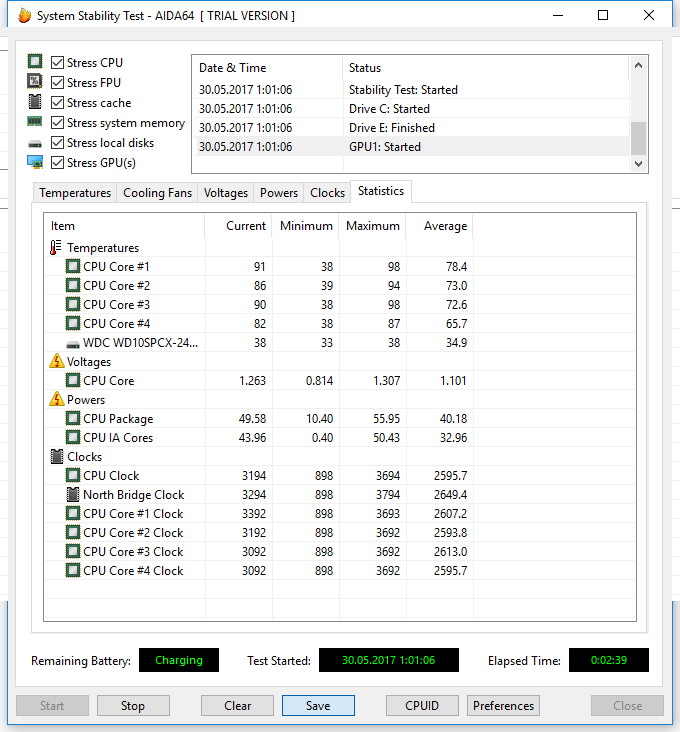Click the warning icon next to Voltages
The width and height of the screenshot is (680, 732).
(x=56, y=361)
